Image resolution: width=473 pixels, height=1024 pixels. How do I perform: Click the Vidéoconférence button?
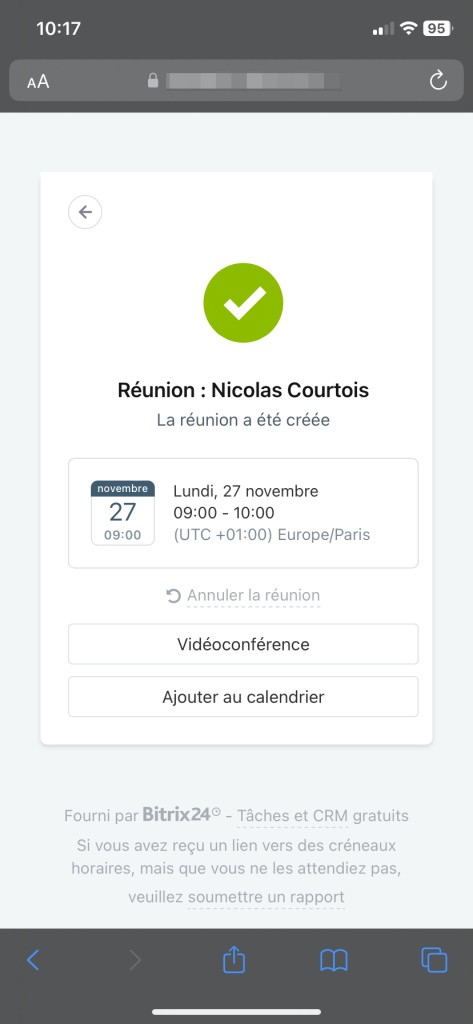[243, 645]
